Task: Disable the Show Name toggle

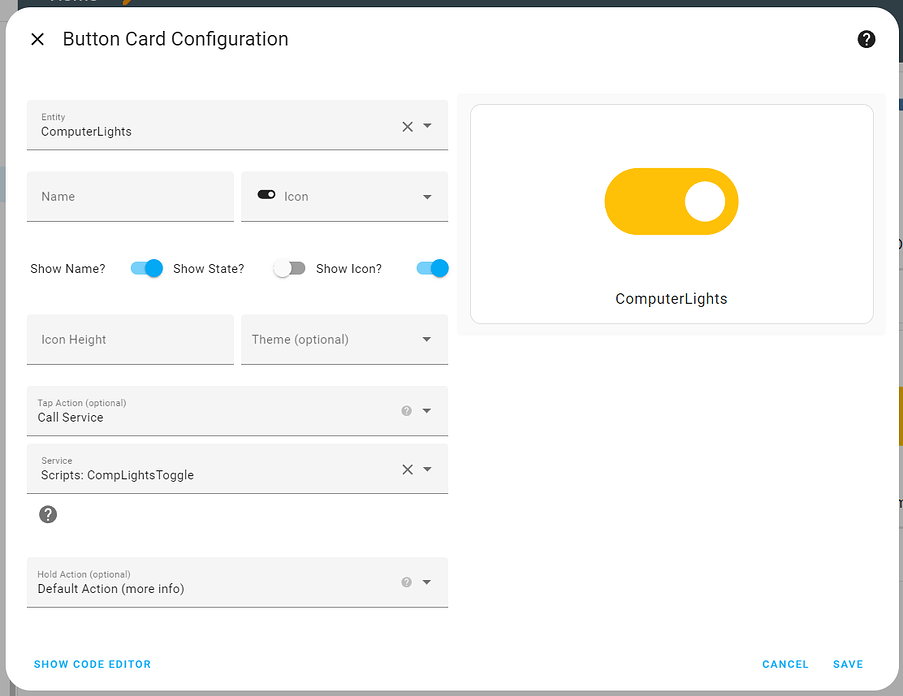Action: [146, 268]
